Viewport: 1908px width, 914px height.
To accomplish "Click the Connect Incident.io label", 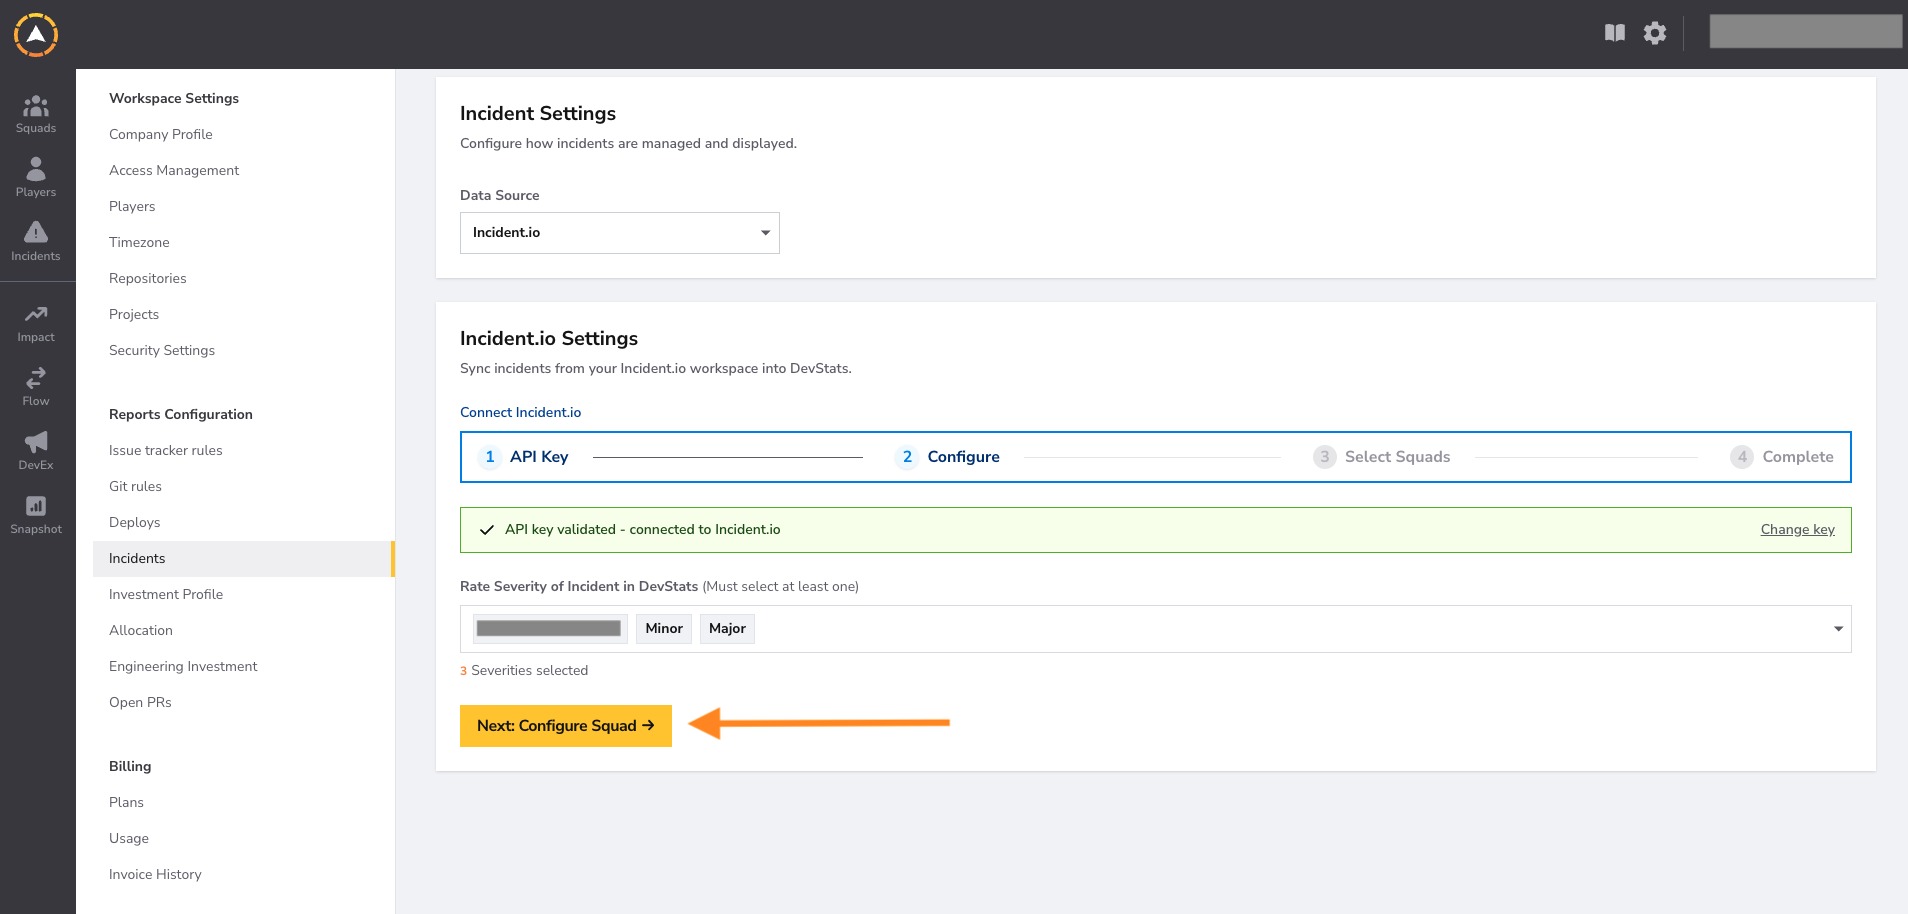I will [520, 412].
